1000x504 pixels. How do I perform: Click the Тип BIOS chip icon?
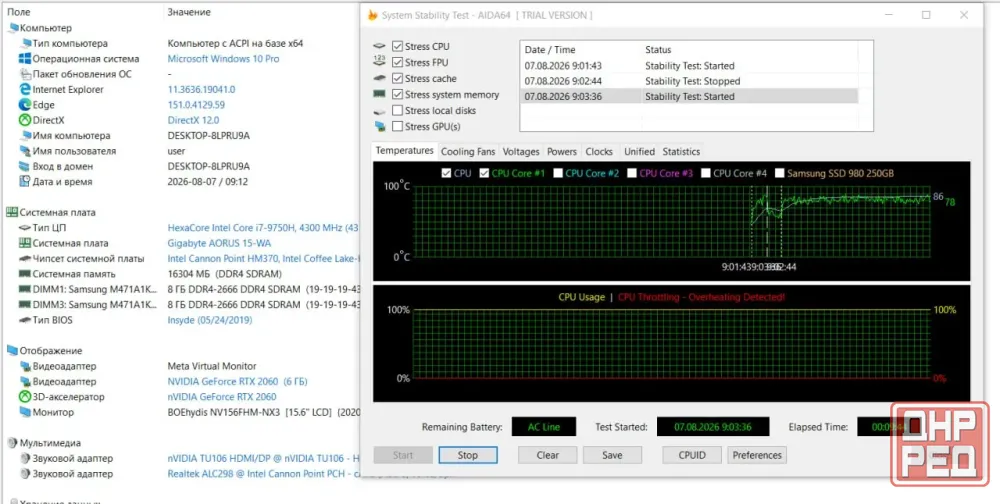point(25,320)
